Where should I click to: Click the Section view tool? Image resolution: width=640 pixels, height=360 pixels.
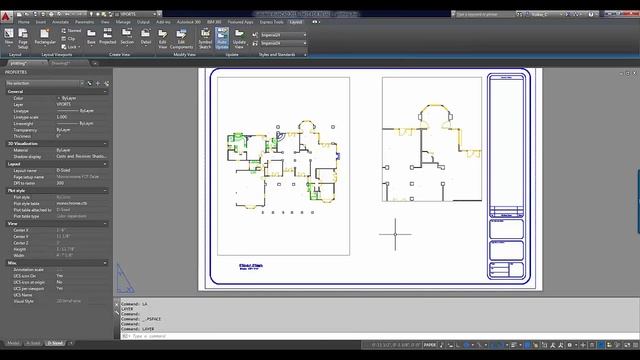click(x=127, y=36)
